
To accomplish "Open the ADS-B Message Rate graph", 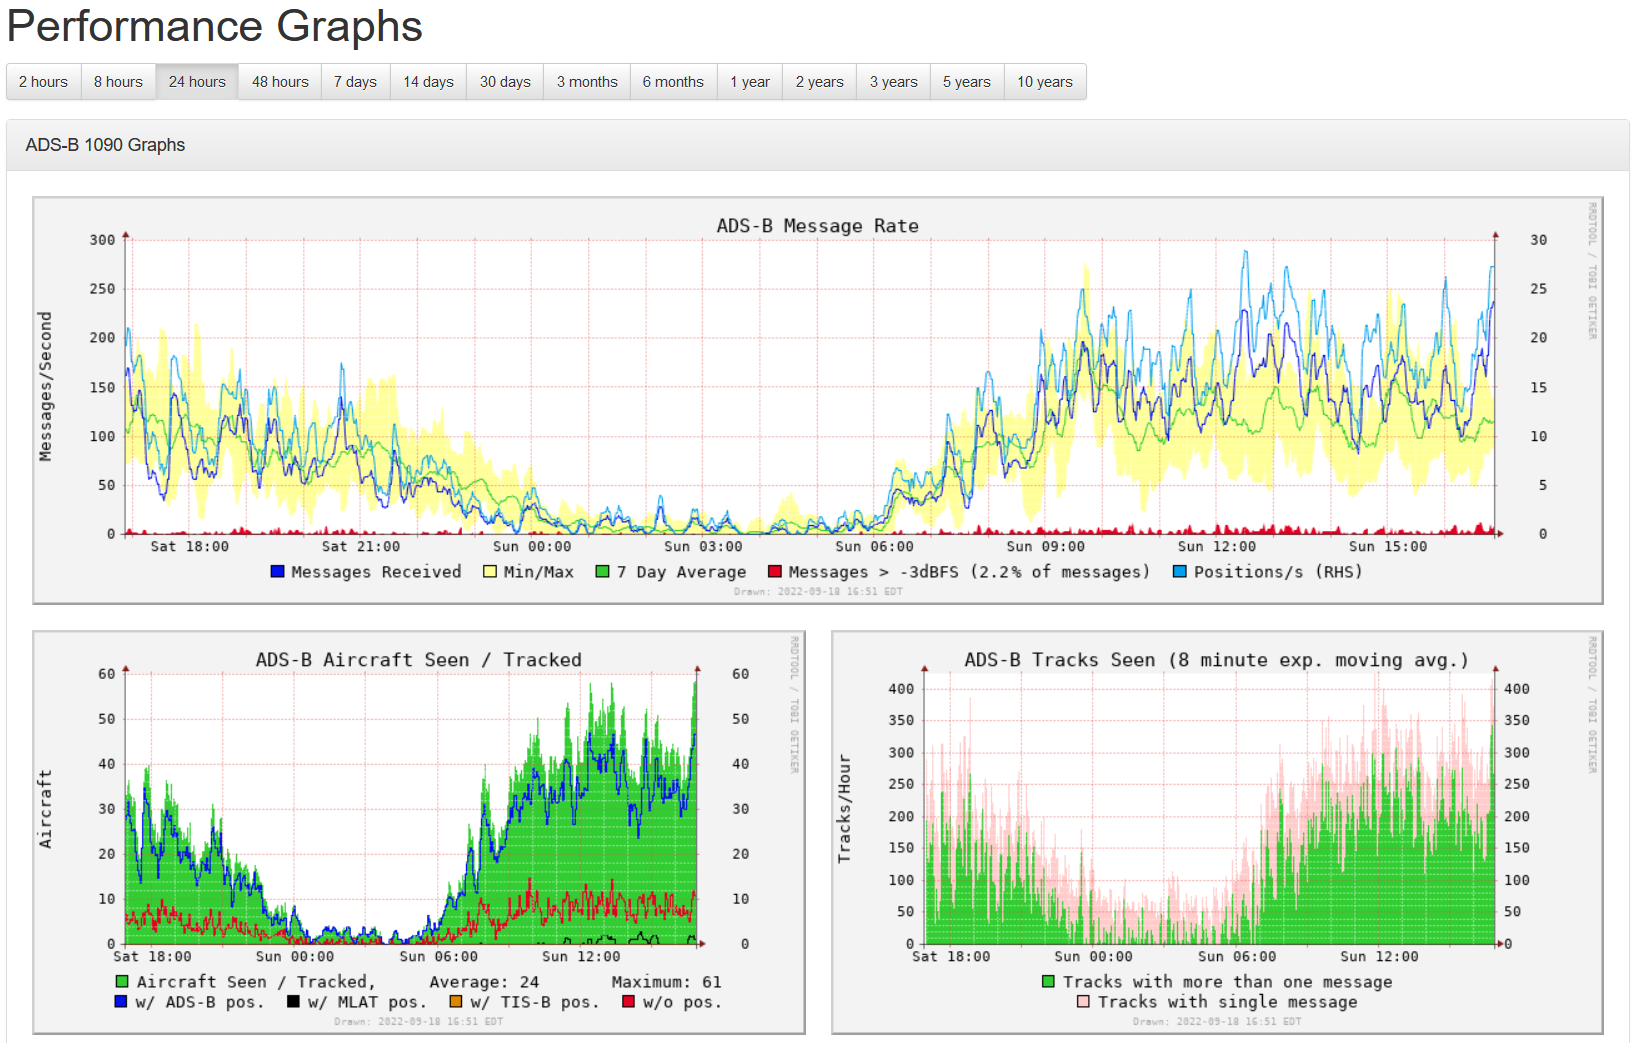I will [x=818, y=225].
